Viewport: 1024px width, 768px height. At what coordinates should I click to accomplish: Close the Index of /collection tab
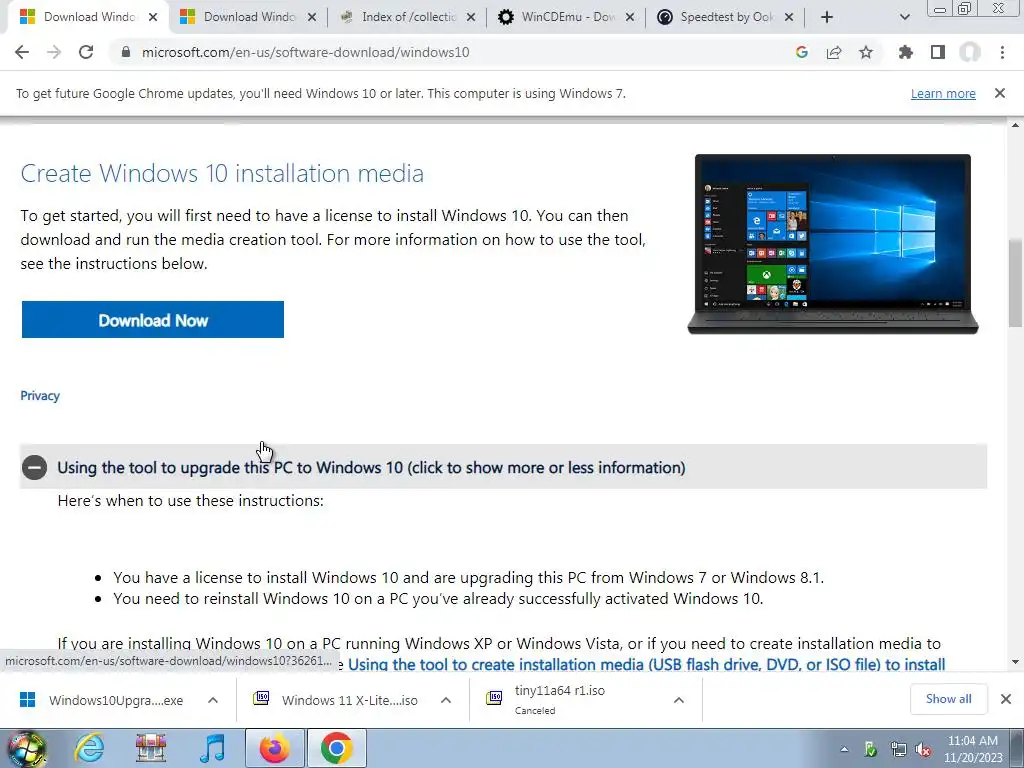470,17
